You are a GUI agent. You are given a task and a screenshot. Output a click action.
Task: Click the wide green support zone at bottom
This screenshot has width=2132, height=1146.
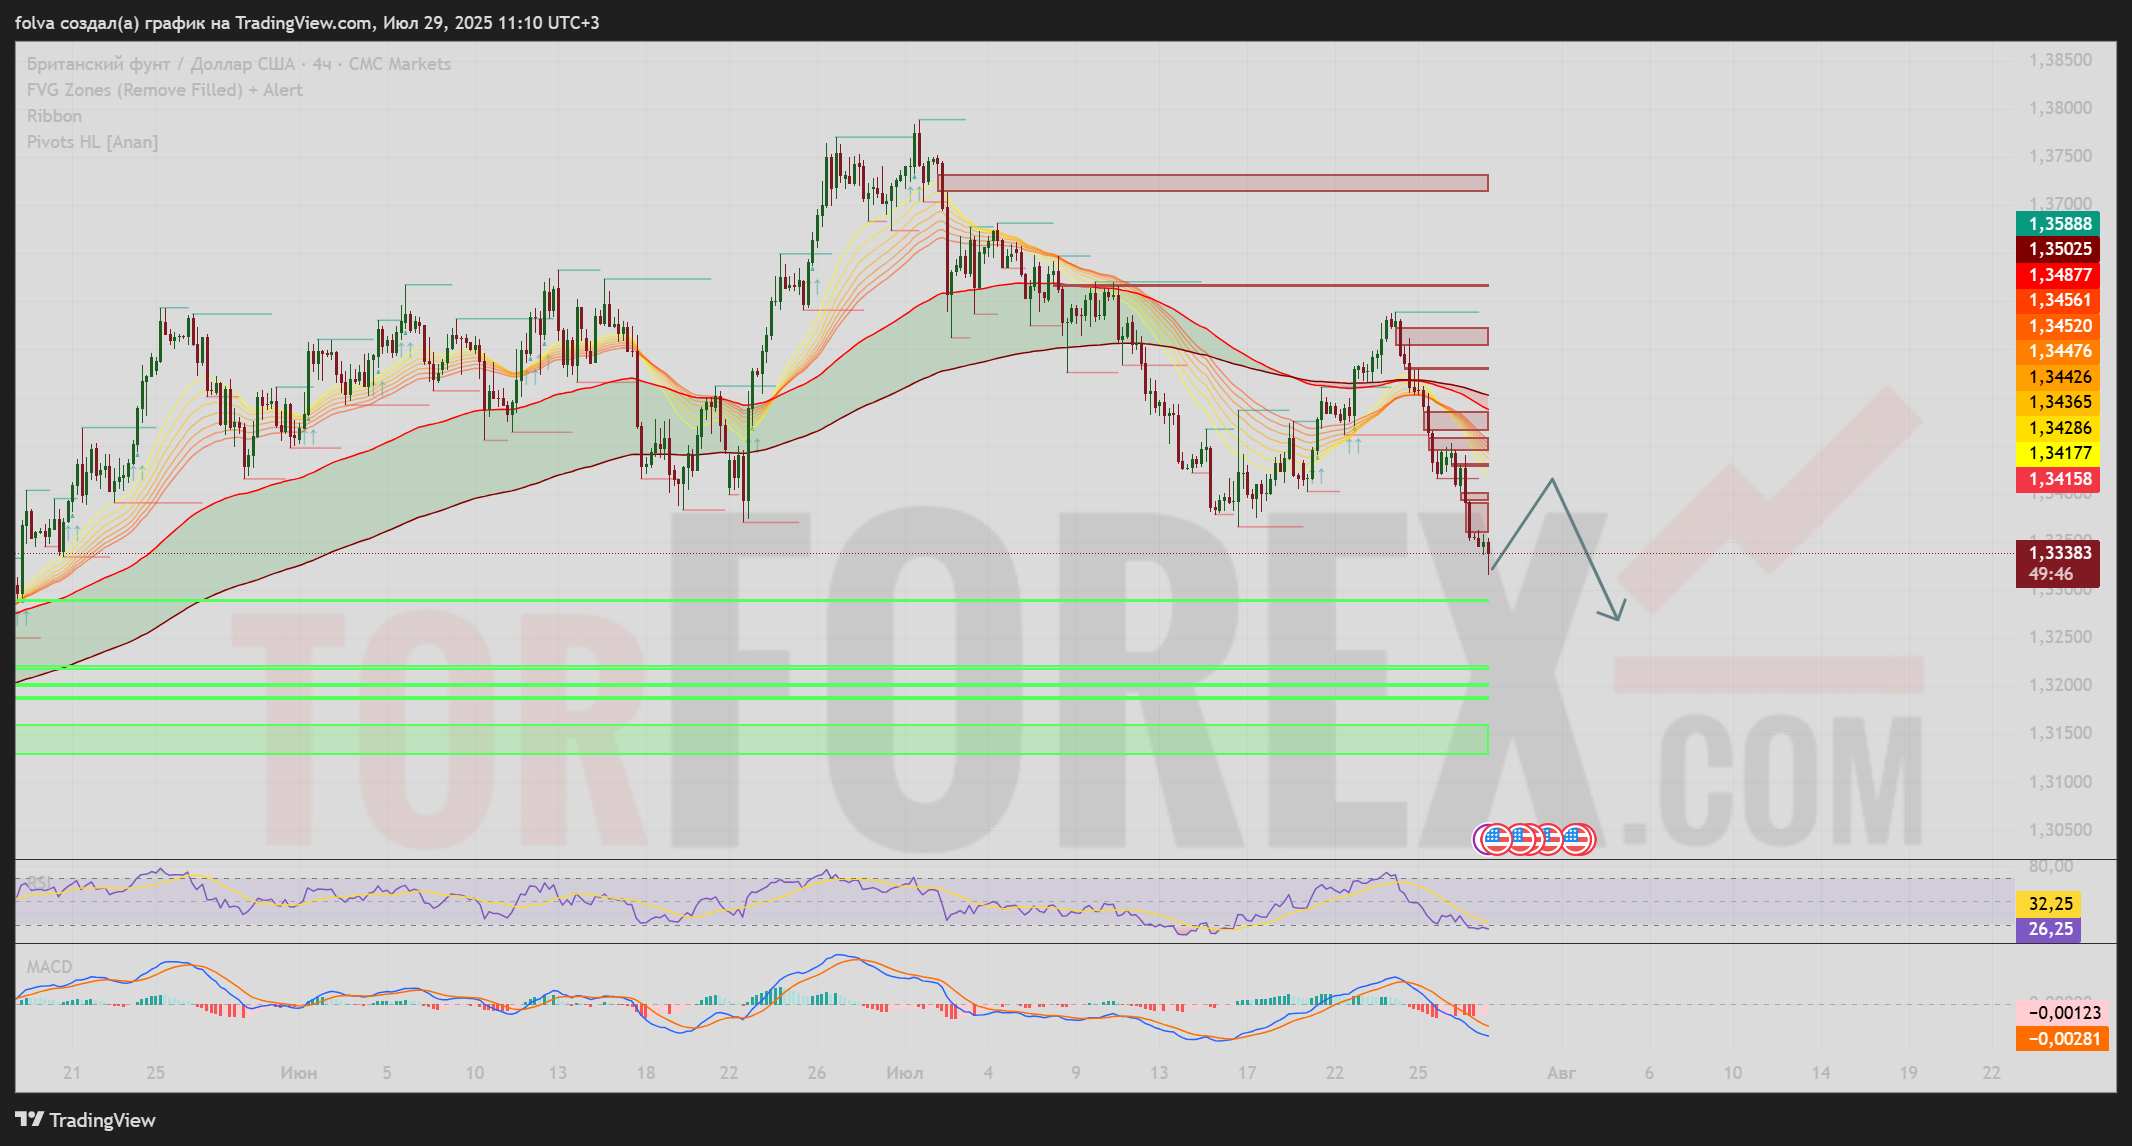coord(750,739)
